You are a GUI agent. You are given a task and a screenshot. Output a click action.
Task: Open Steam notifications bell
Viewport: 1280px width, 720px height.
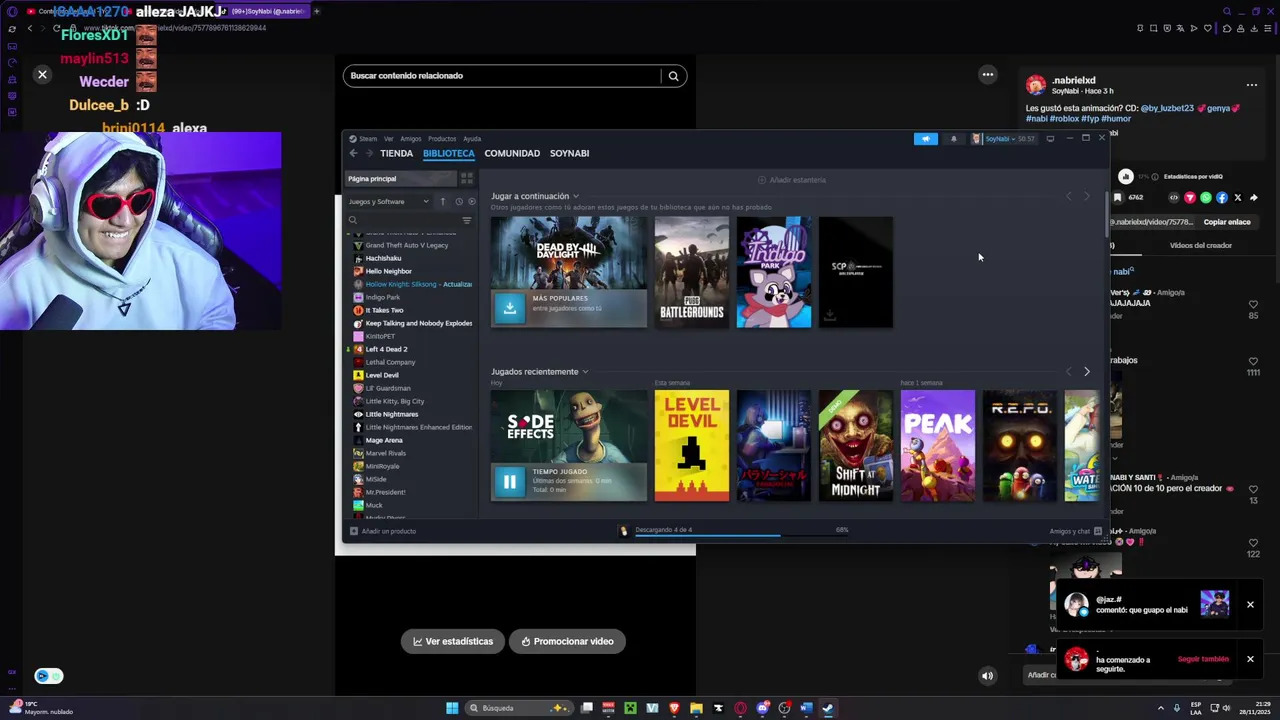click(x=953, y=139)
